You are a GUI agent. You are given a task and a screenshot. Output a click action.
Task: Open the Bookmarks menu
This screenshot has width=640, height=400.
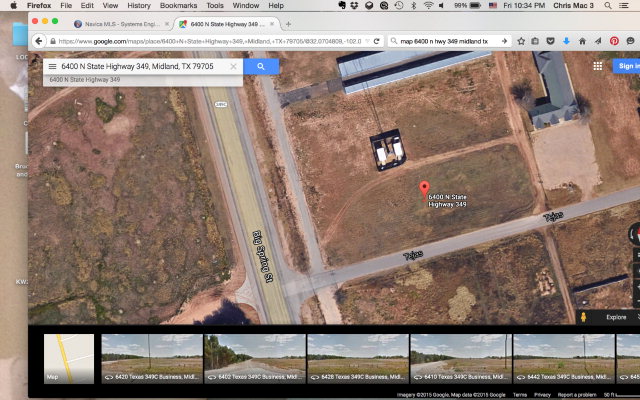[178, 6]
